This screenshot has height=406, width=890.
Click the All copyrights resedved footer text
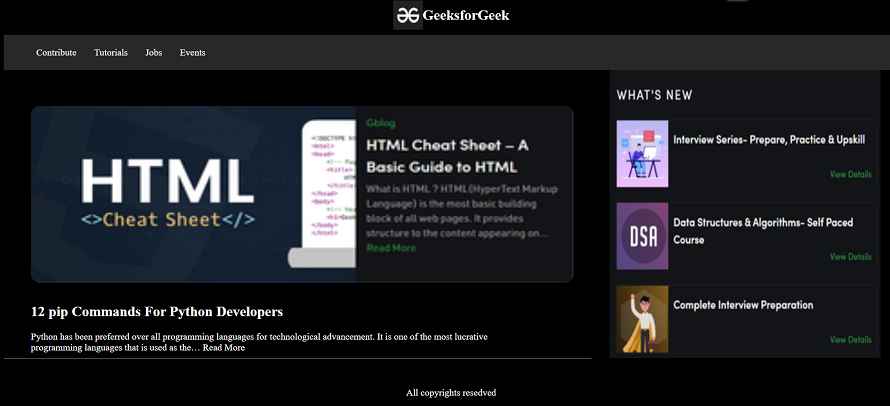451,393
